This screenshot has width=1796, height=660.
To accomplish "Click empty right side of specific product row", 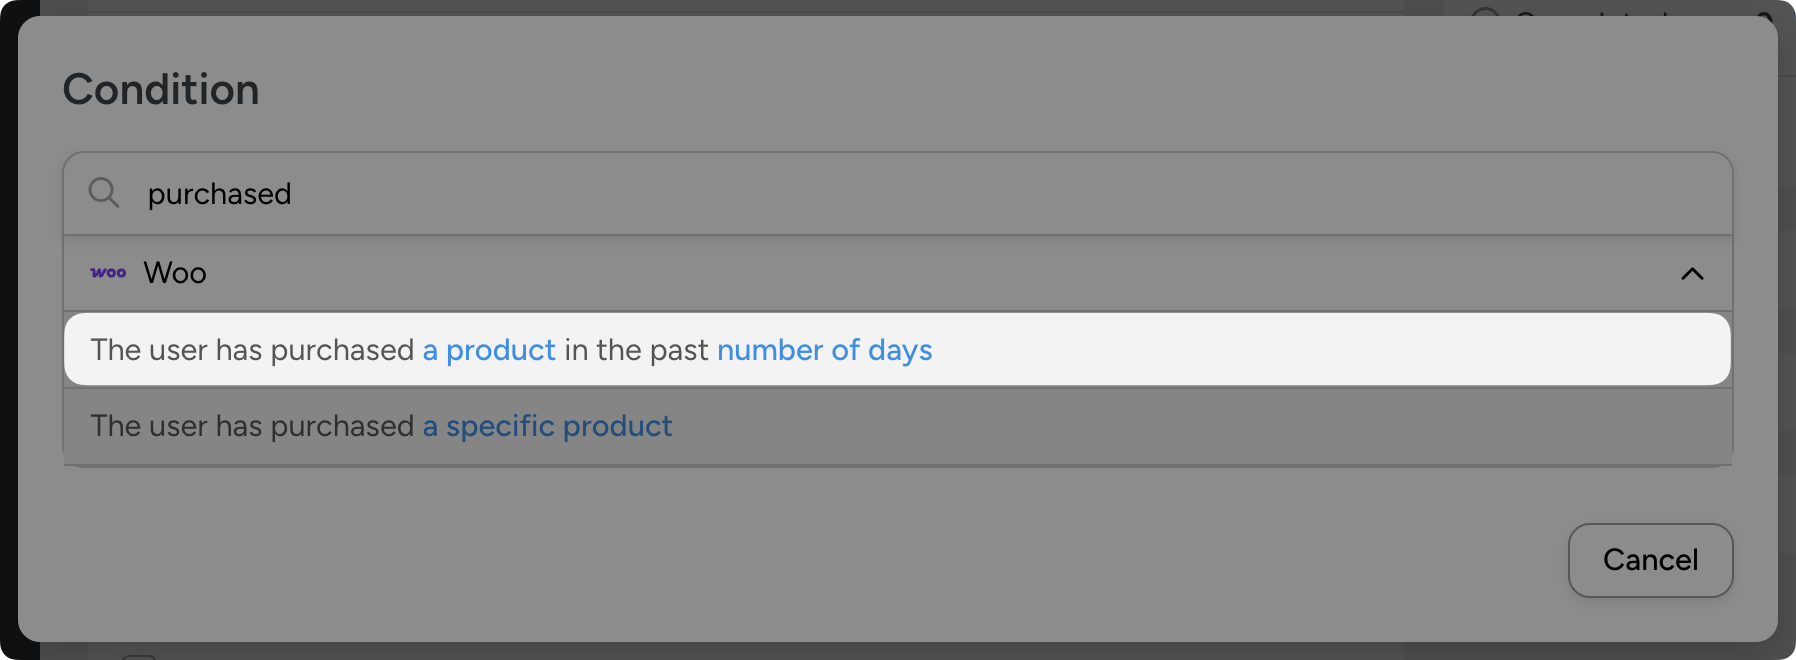I will [1400, 426].
